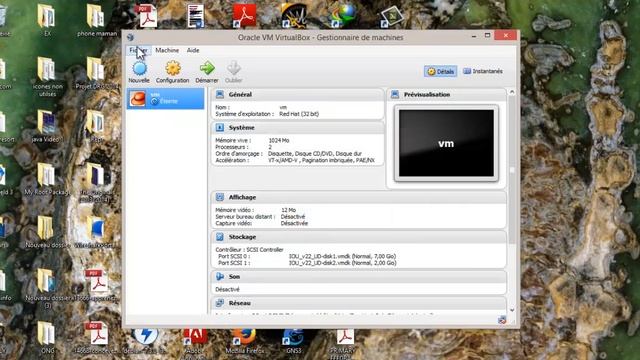Screen dimensions: 640x360
Task: Select the EX desktop folder
Action: point(47,20)
